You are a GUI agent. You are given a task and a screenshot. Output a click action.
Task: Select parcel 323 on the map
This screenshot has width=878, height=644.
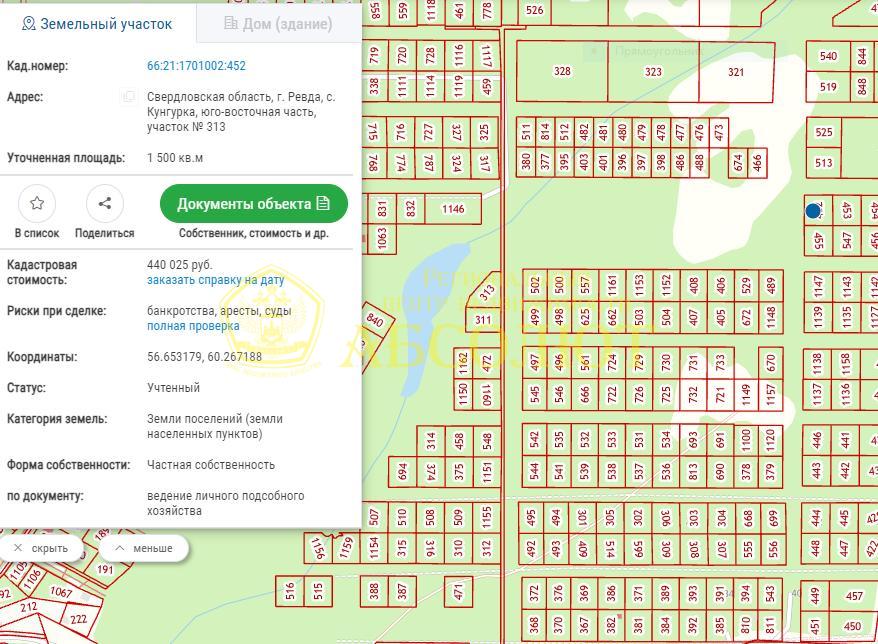(x=653, y=71)
